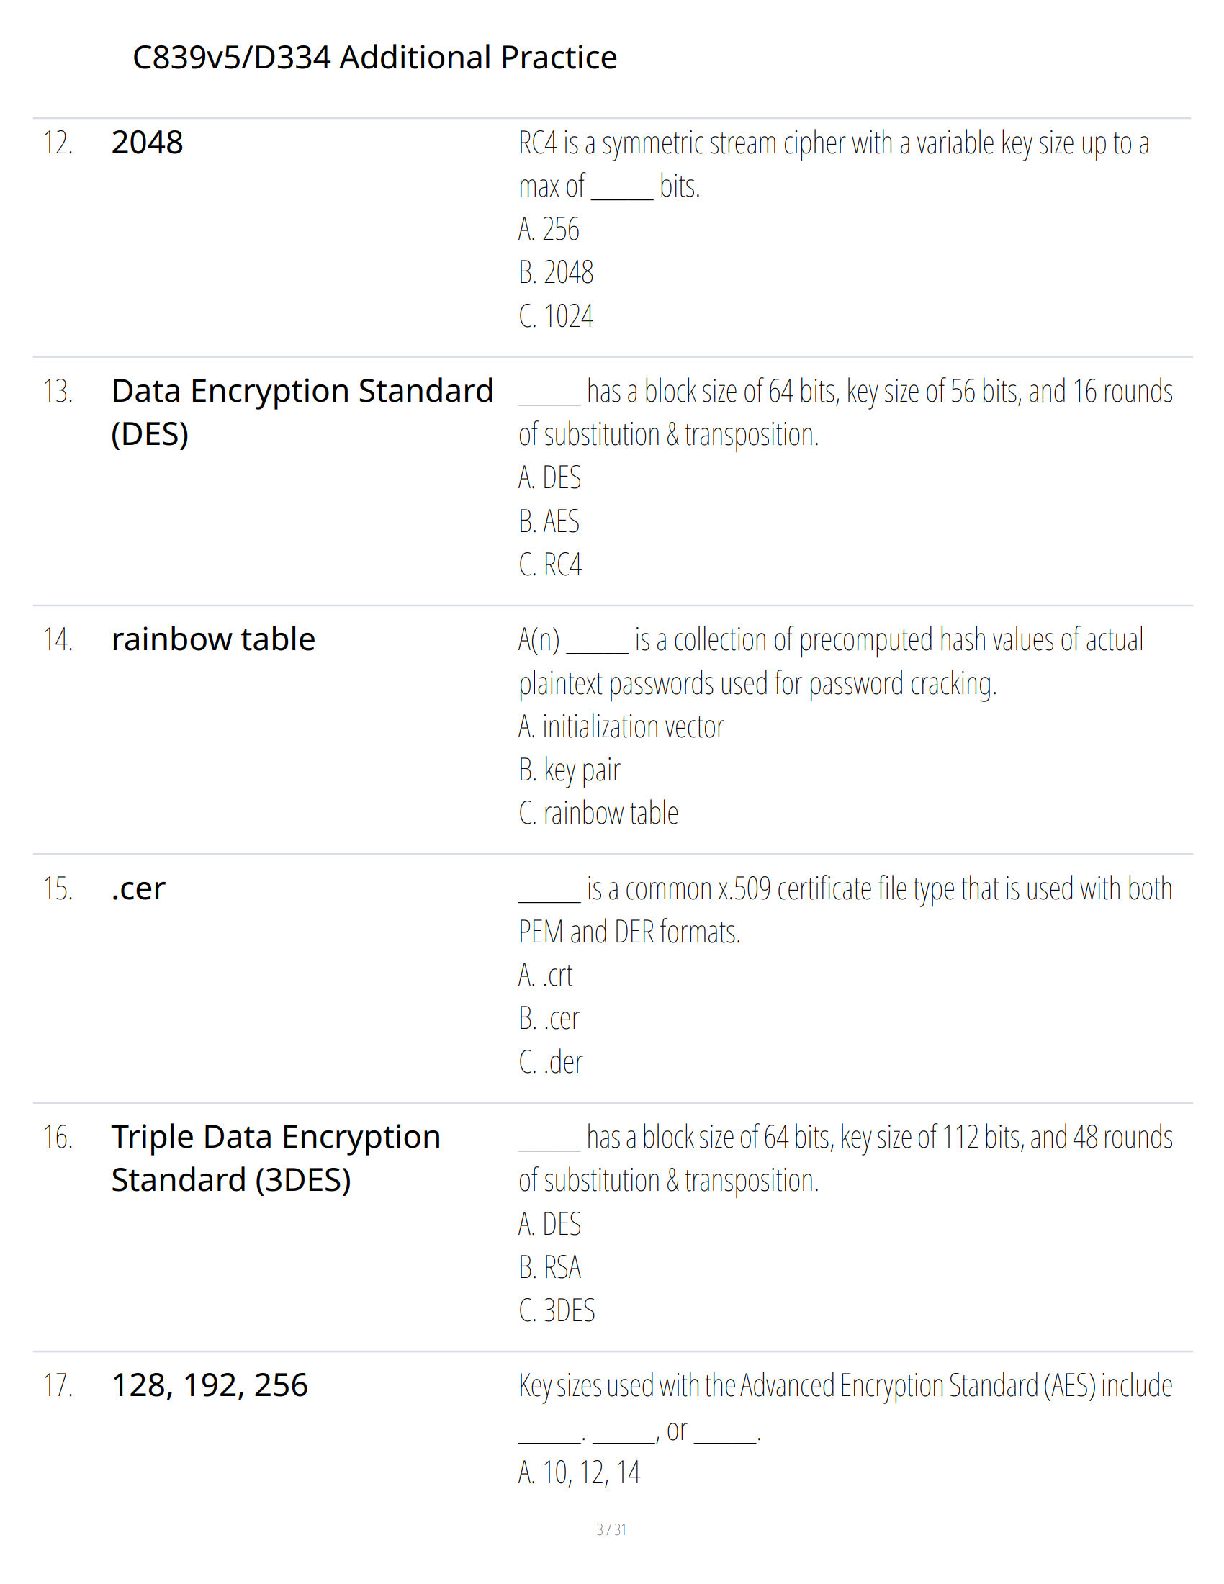Click the term Data Encryption Standard (DES)
Viewport: 1224px width, 1584px height.
pyautogui.click(x=302, y=412)
